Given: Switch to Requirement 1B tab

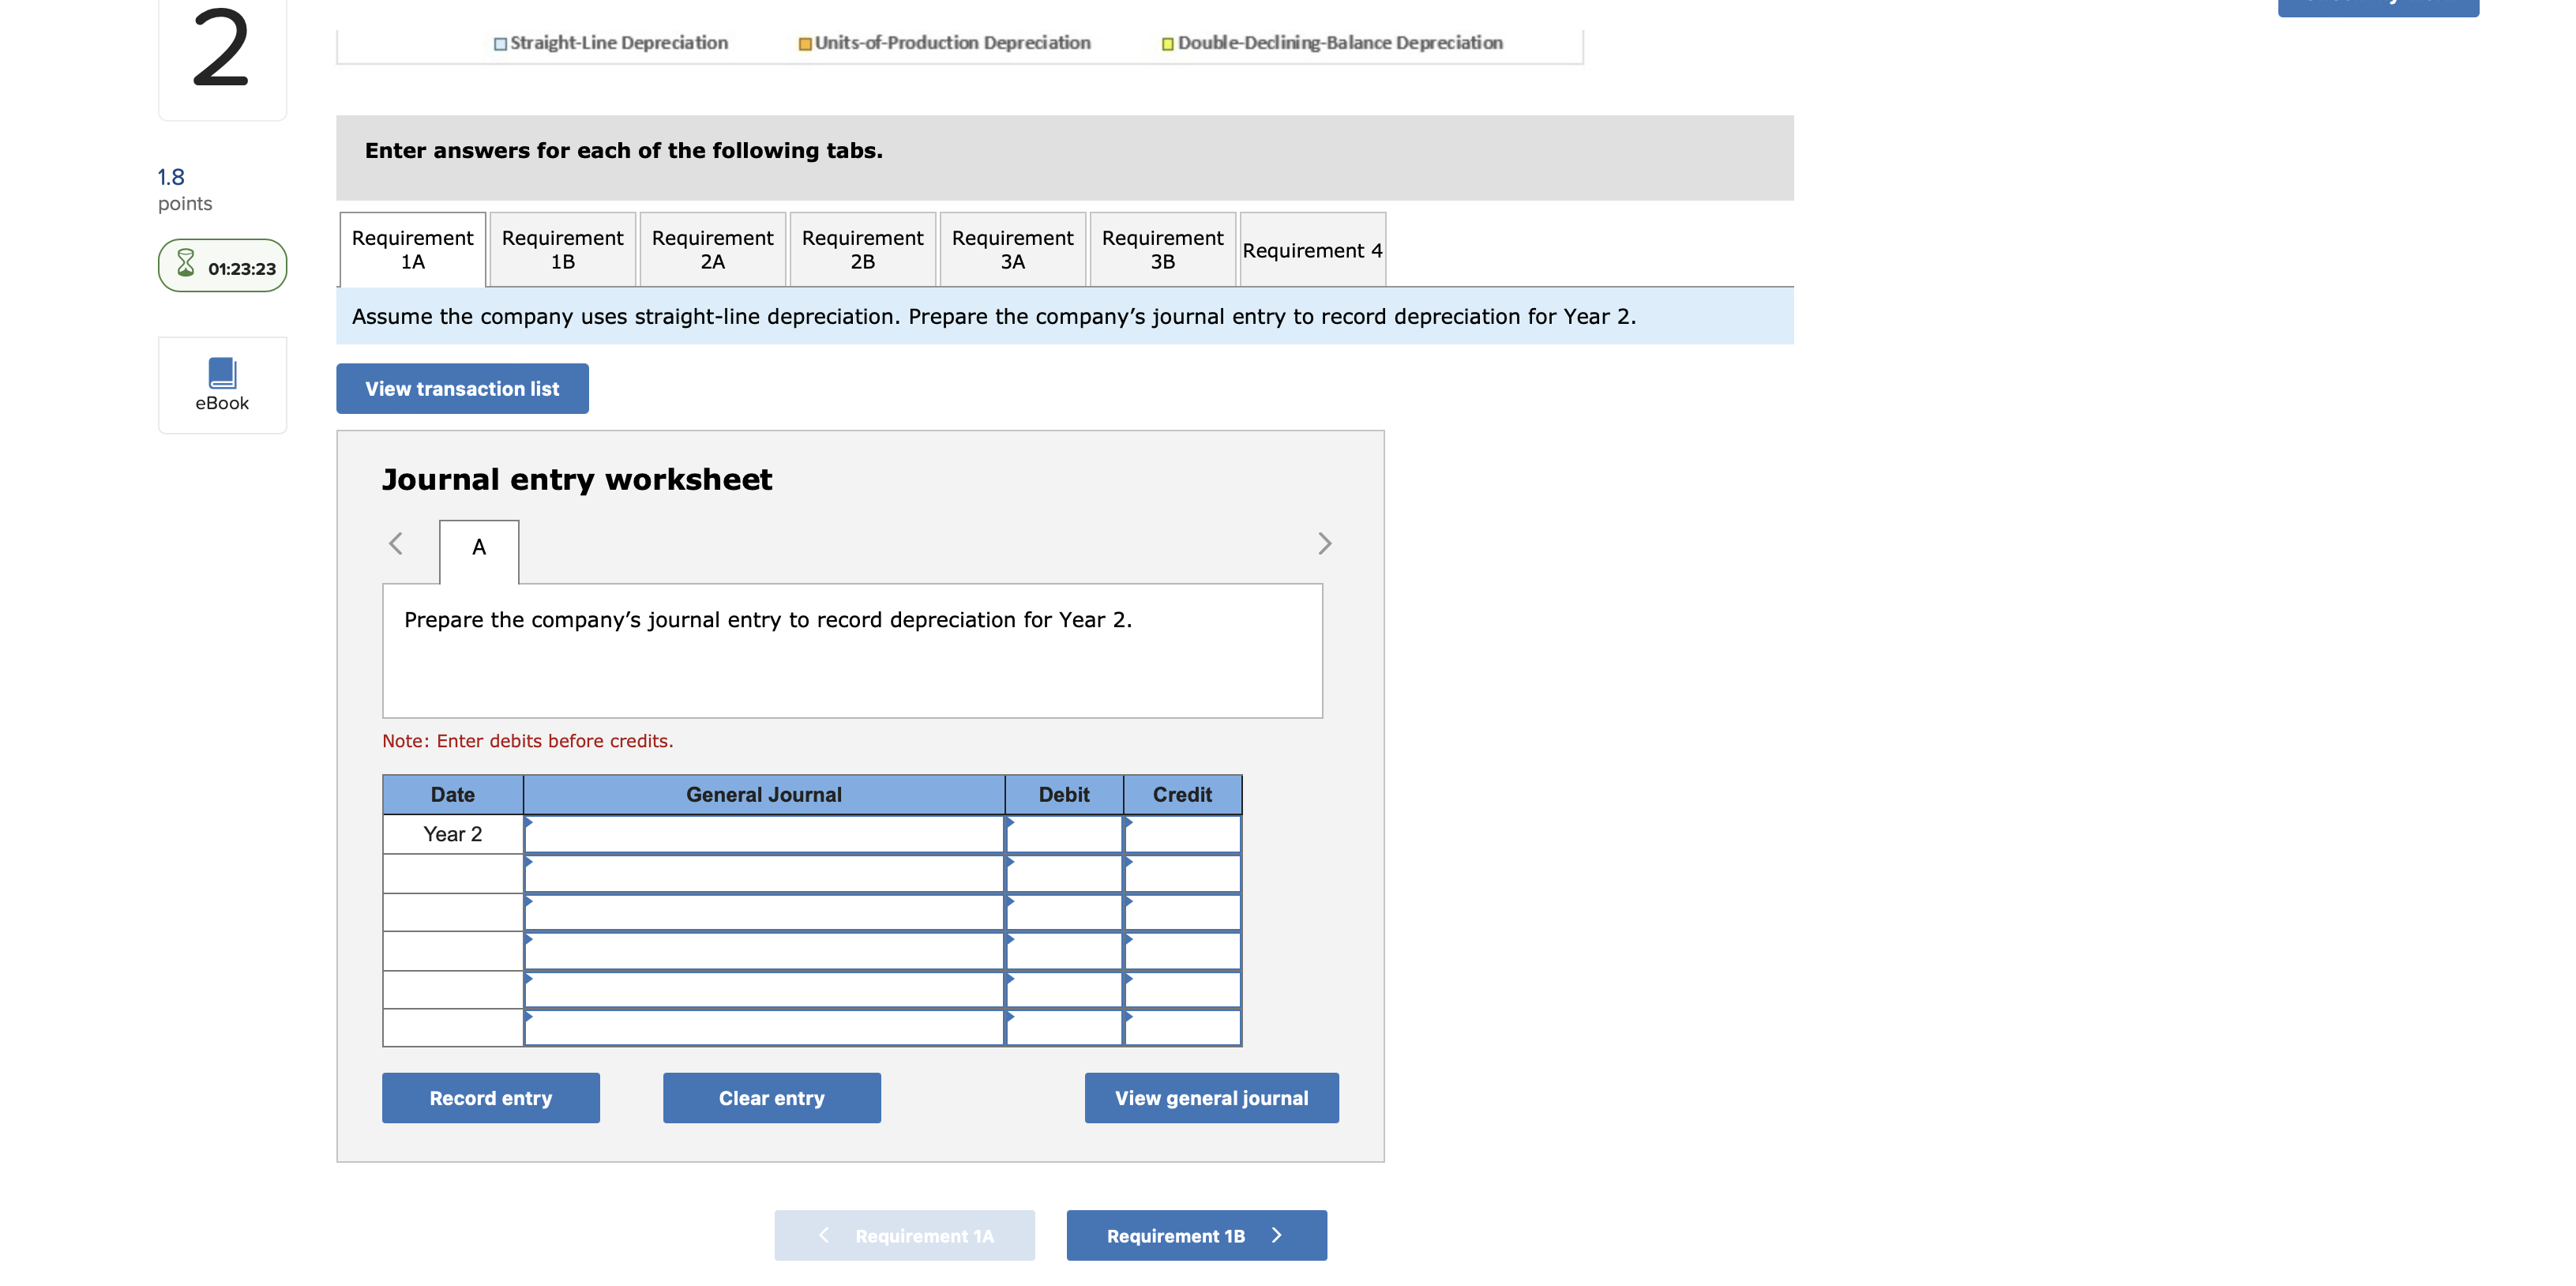Looking at the screenshot, I should pos(562,250).
